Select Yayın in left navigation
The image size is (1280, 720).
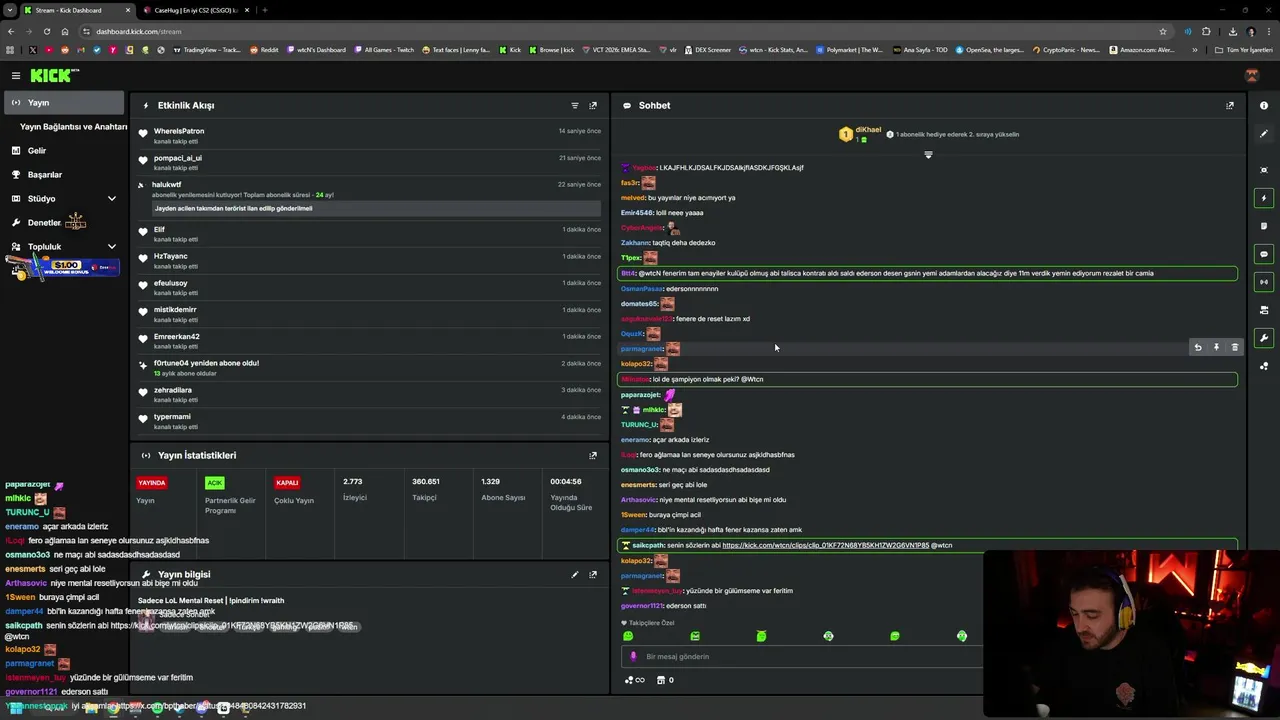click(64, 102)
